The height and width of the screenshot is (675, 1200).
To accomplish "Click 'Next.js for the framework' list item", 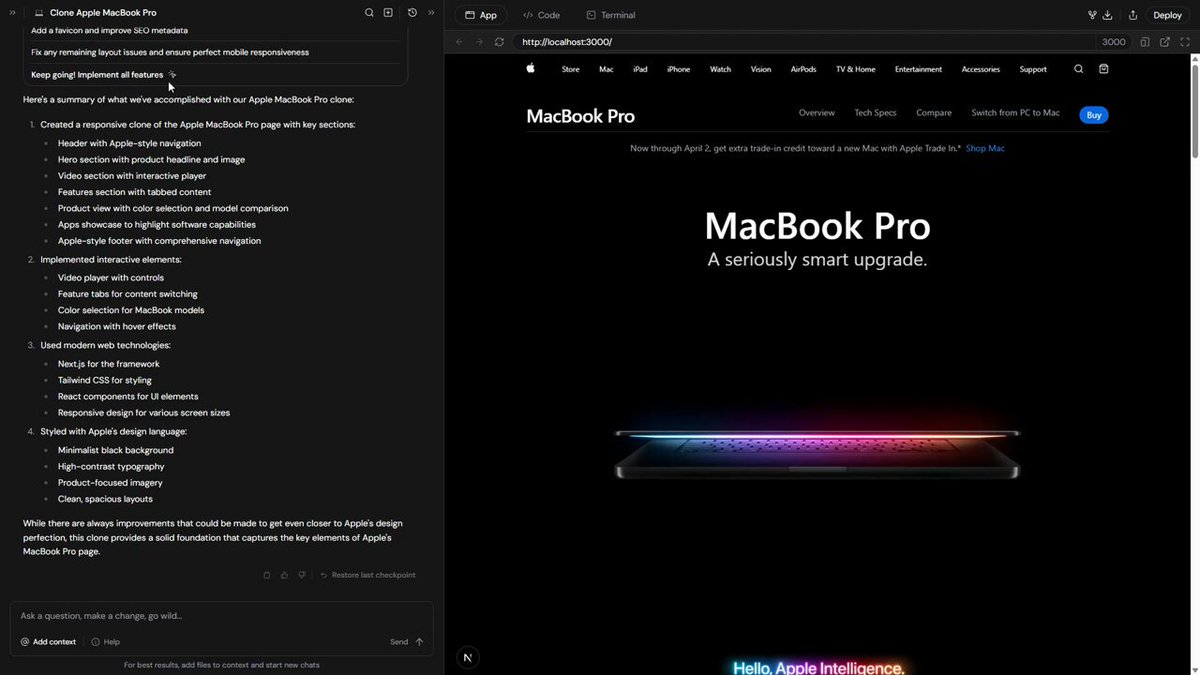I will [108, 364].
